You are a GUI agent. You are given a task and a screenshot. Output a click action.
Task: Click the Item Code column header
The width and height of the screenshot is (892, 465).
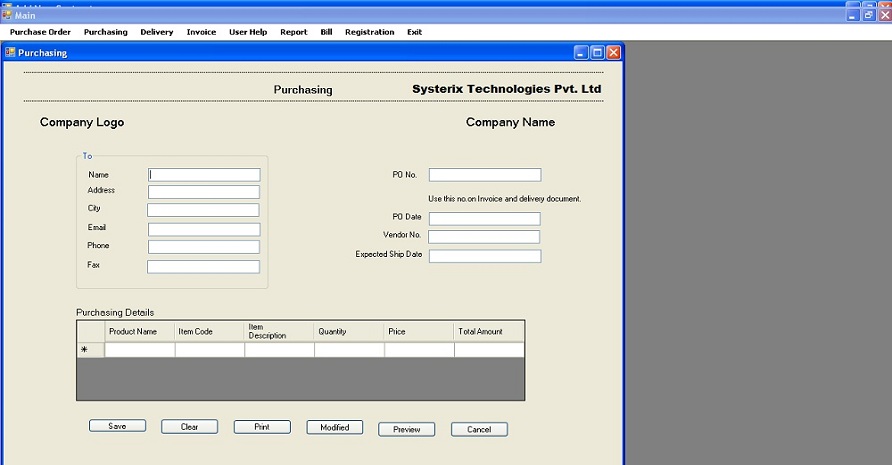click(x=209, y=331)
